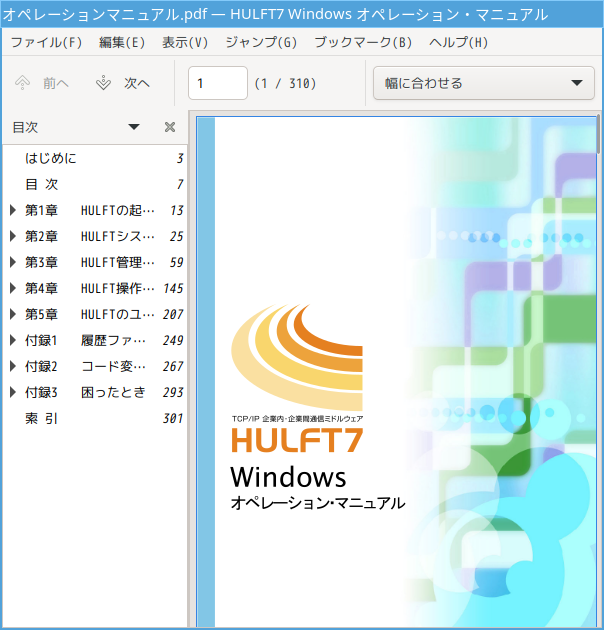Select the 索 引 outline entry
The image size is (604, 630).
(95, 418)
